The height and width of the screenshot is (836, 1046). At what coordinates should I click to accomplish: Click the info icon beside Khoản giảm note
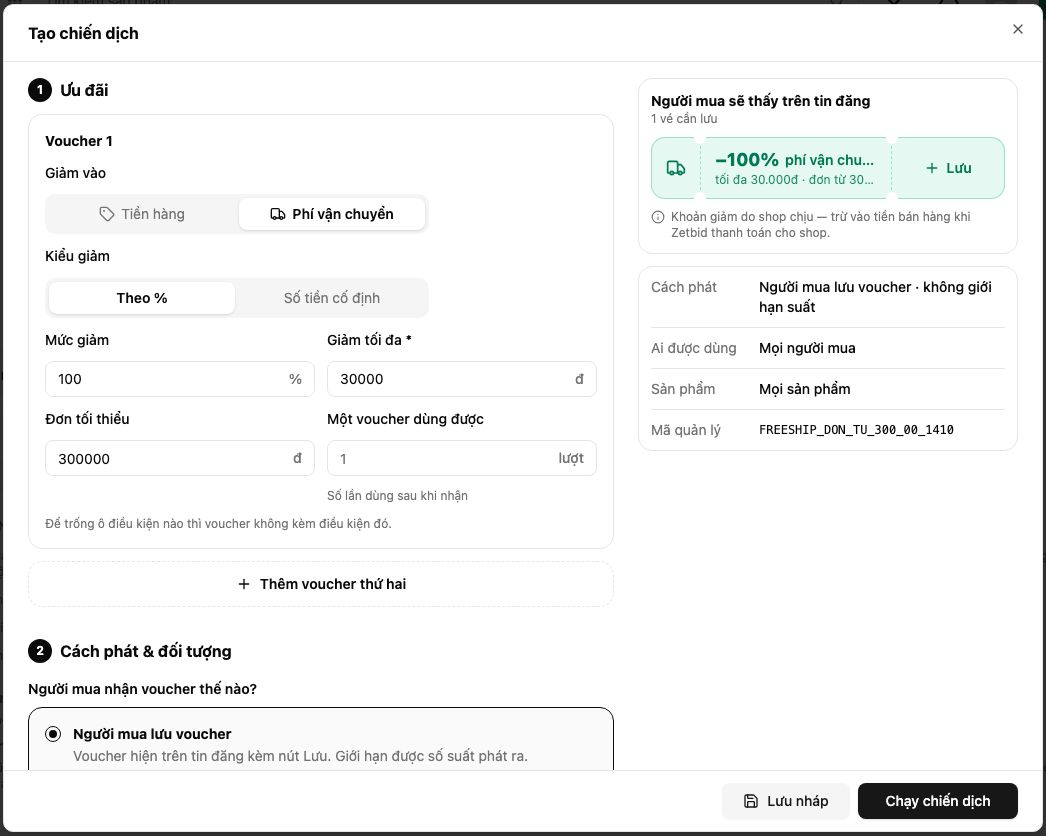[658, 217]
